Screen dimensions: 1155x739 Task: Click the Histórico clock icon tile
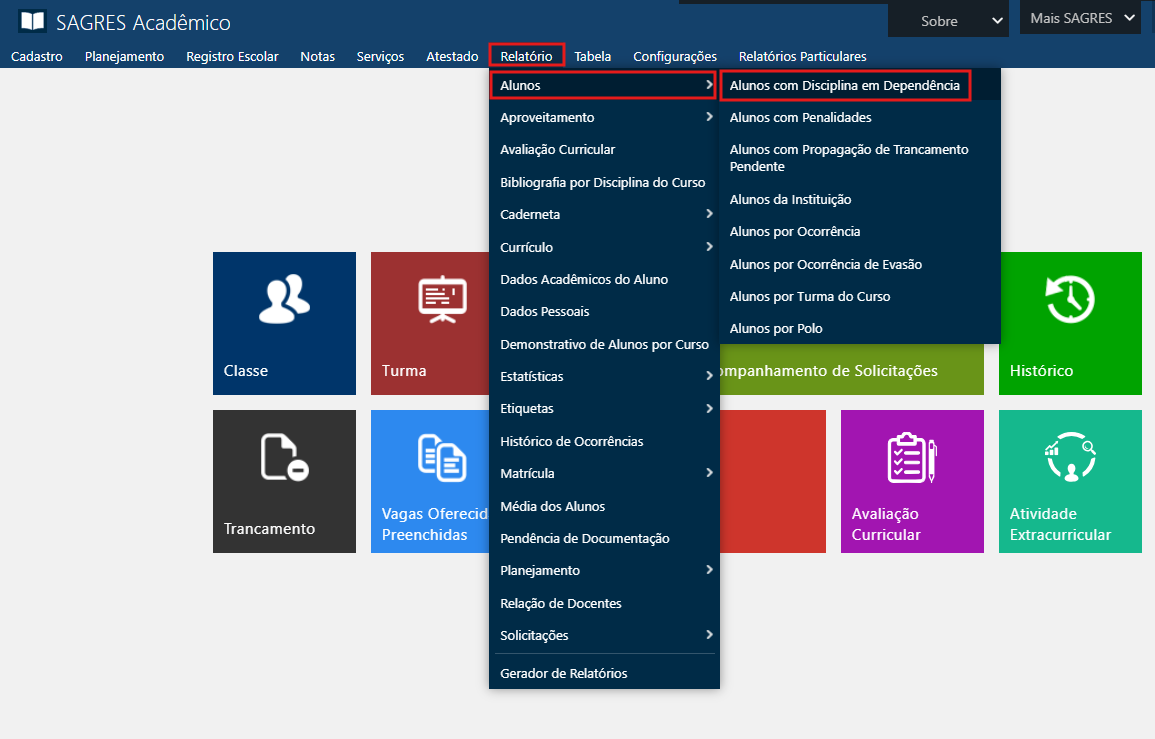coord(1069,300)
